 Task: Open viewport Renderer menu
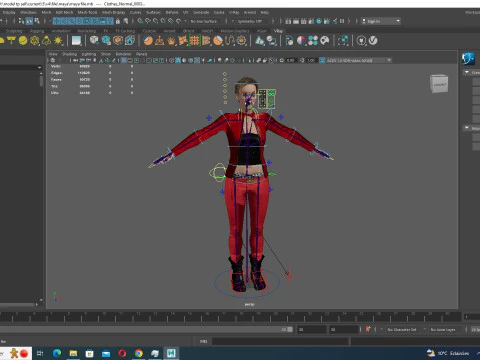point(123,54)
